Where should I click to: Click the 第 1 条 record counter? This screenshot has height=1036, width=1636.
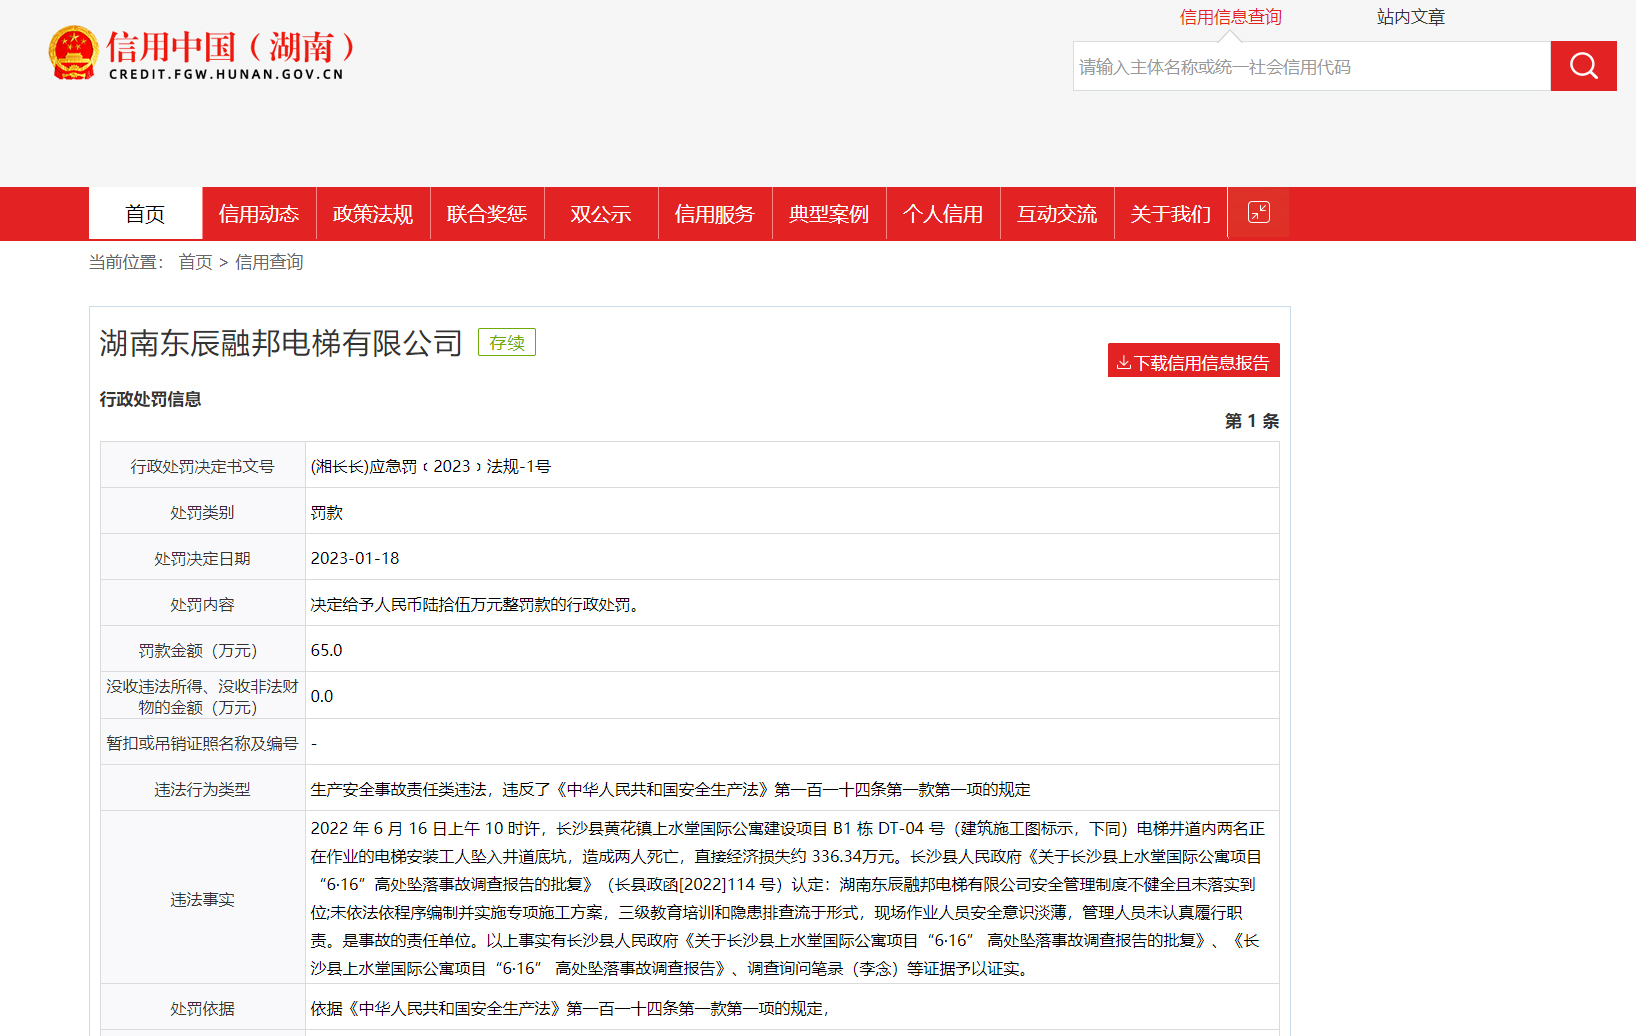point(1252,421)
